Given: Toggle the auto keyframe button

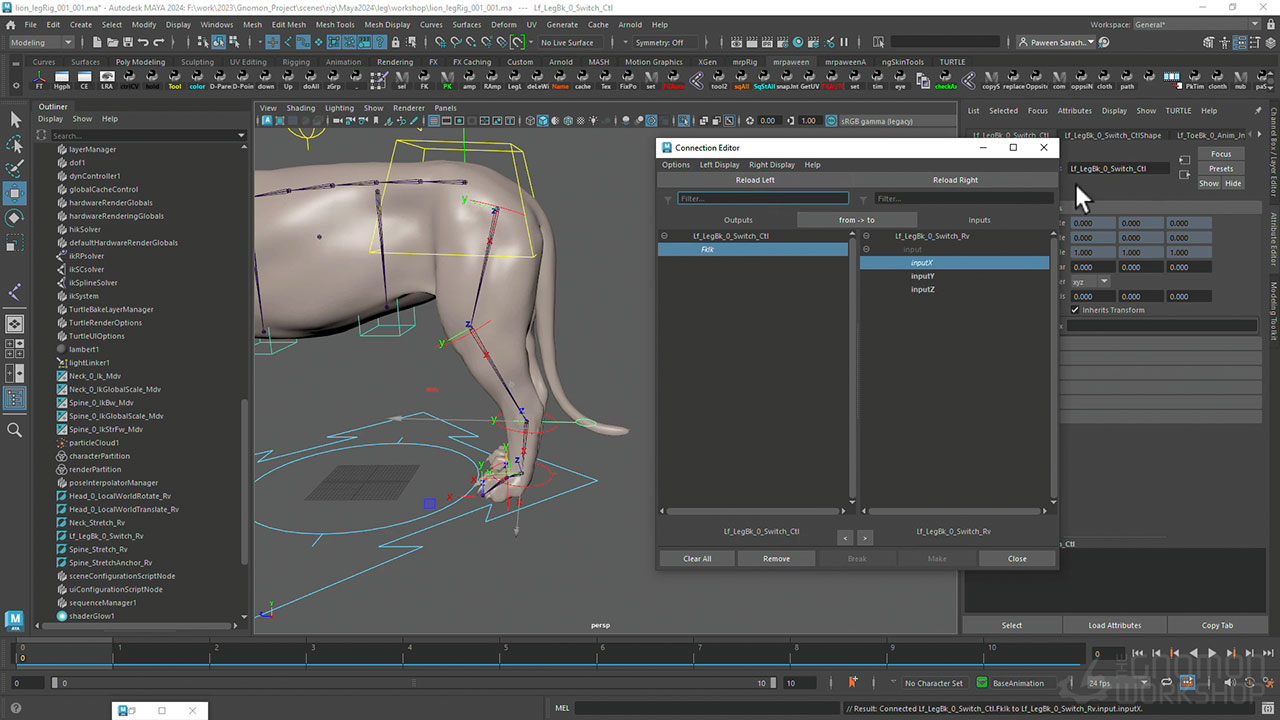Looking at the screenshot, I should pyautogui.click(x=853, y=683).
